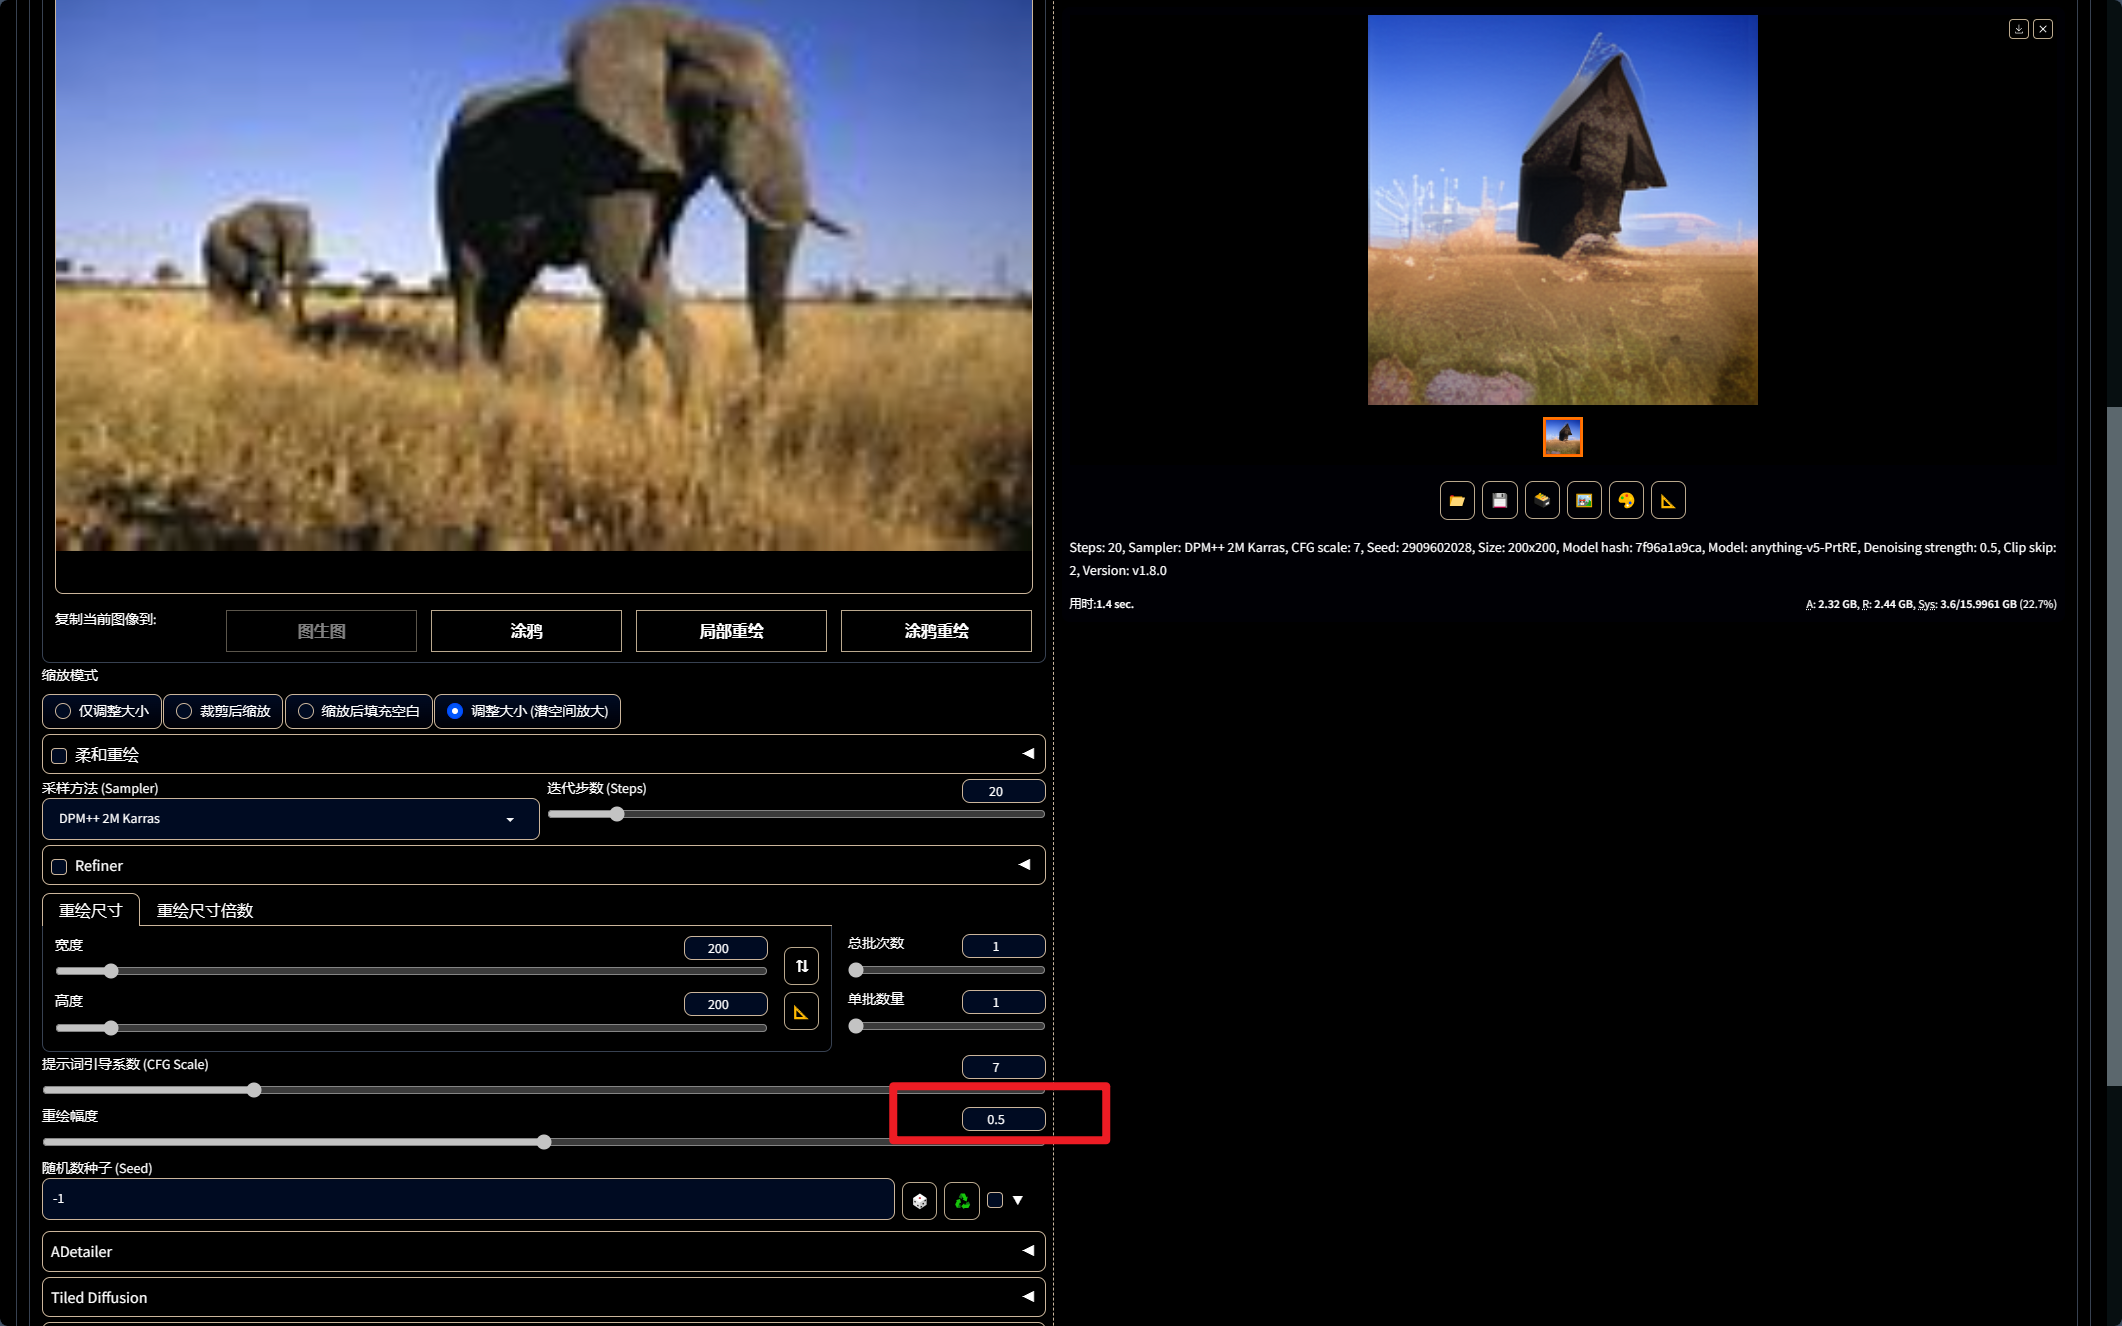This screenshot has height=1326, width=2122.
Task: Expand the Tiled Diffusion section
Action: click(543, 1298)
